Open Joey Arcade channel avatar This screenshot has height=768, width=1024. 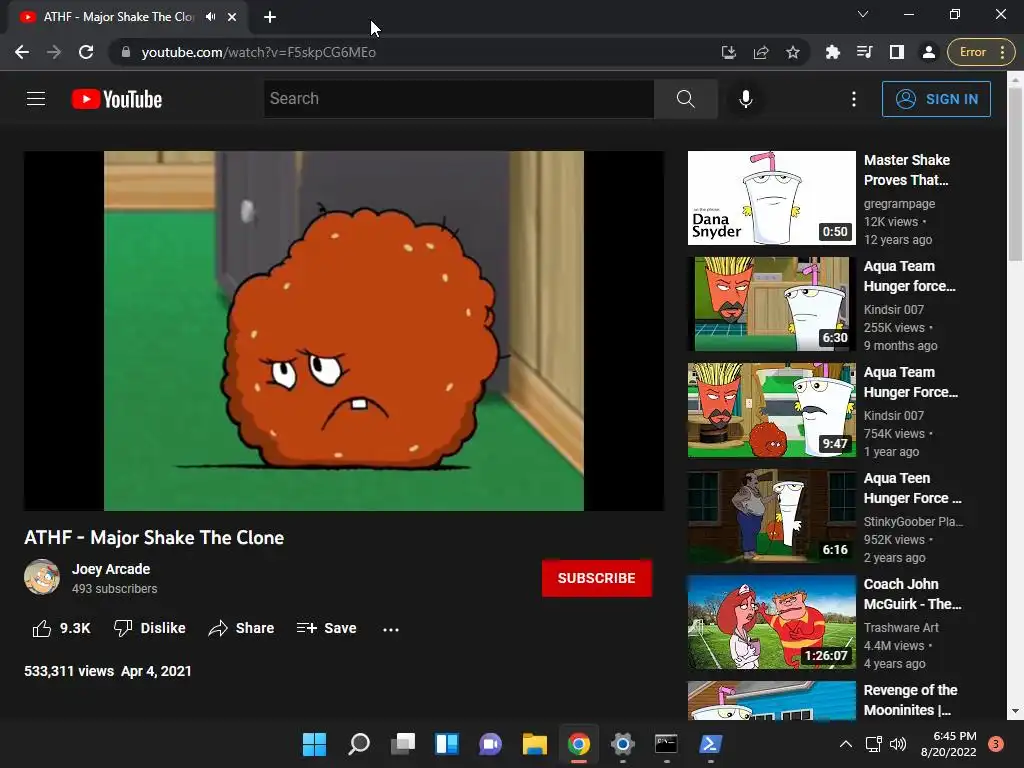pyautogui.click(x=42, y=577)
